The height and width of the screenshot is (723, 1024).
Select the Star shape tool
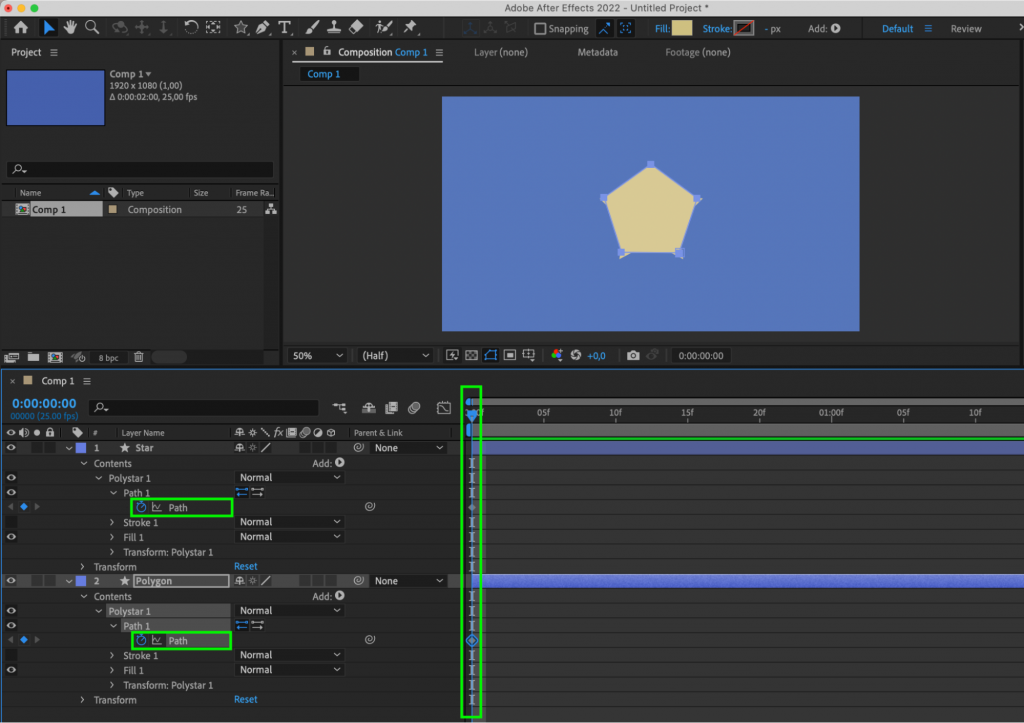tap(241, 28)
